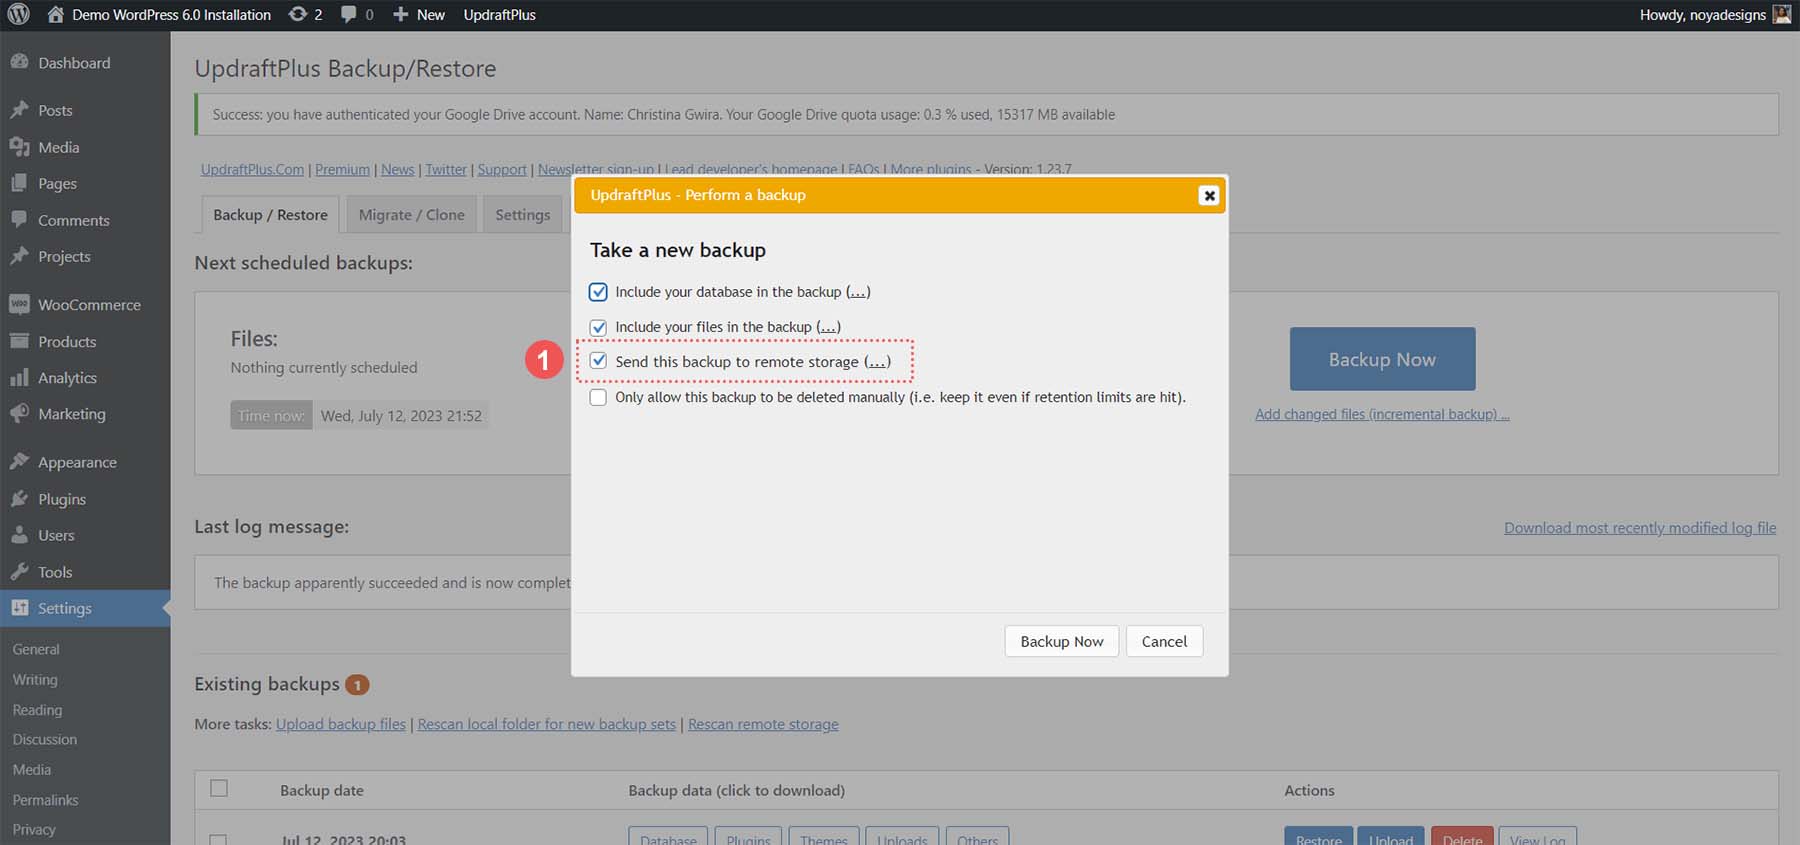Click the Projects icon in sidebar
1800x845 pixels.
(19, 256)
